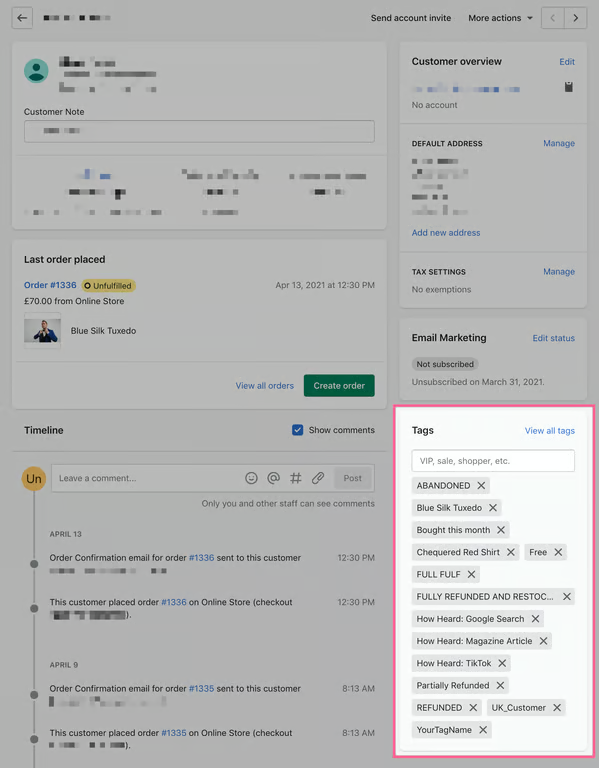Edit the Customer overview
This screenshot has width=599, height=768.
pos(567,62)
